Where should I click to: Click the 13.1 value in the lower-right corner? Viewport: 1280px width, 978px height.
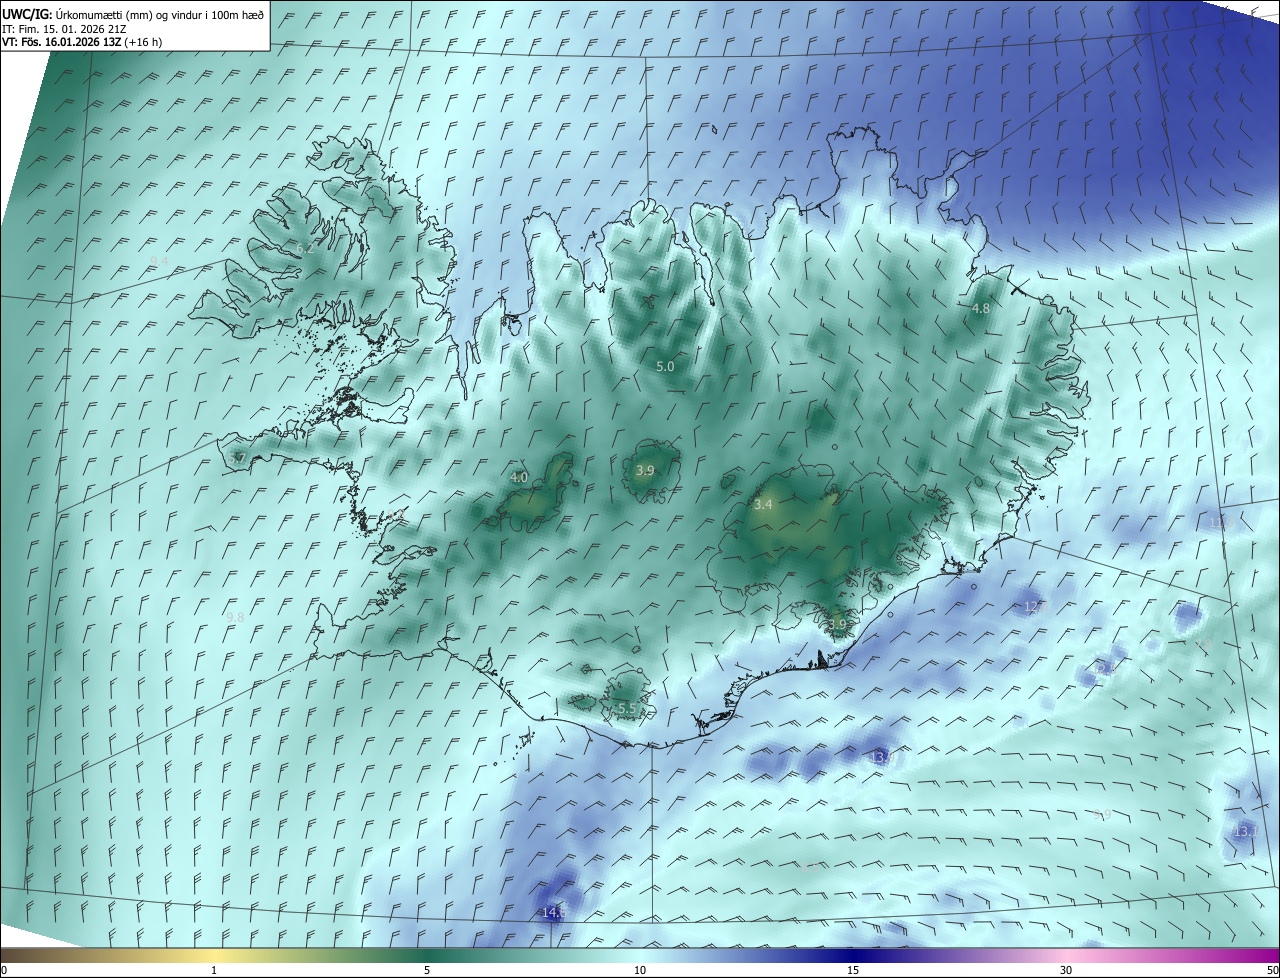click(1245, 832)
